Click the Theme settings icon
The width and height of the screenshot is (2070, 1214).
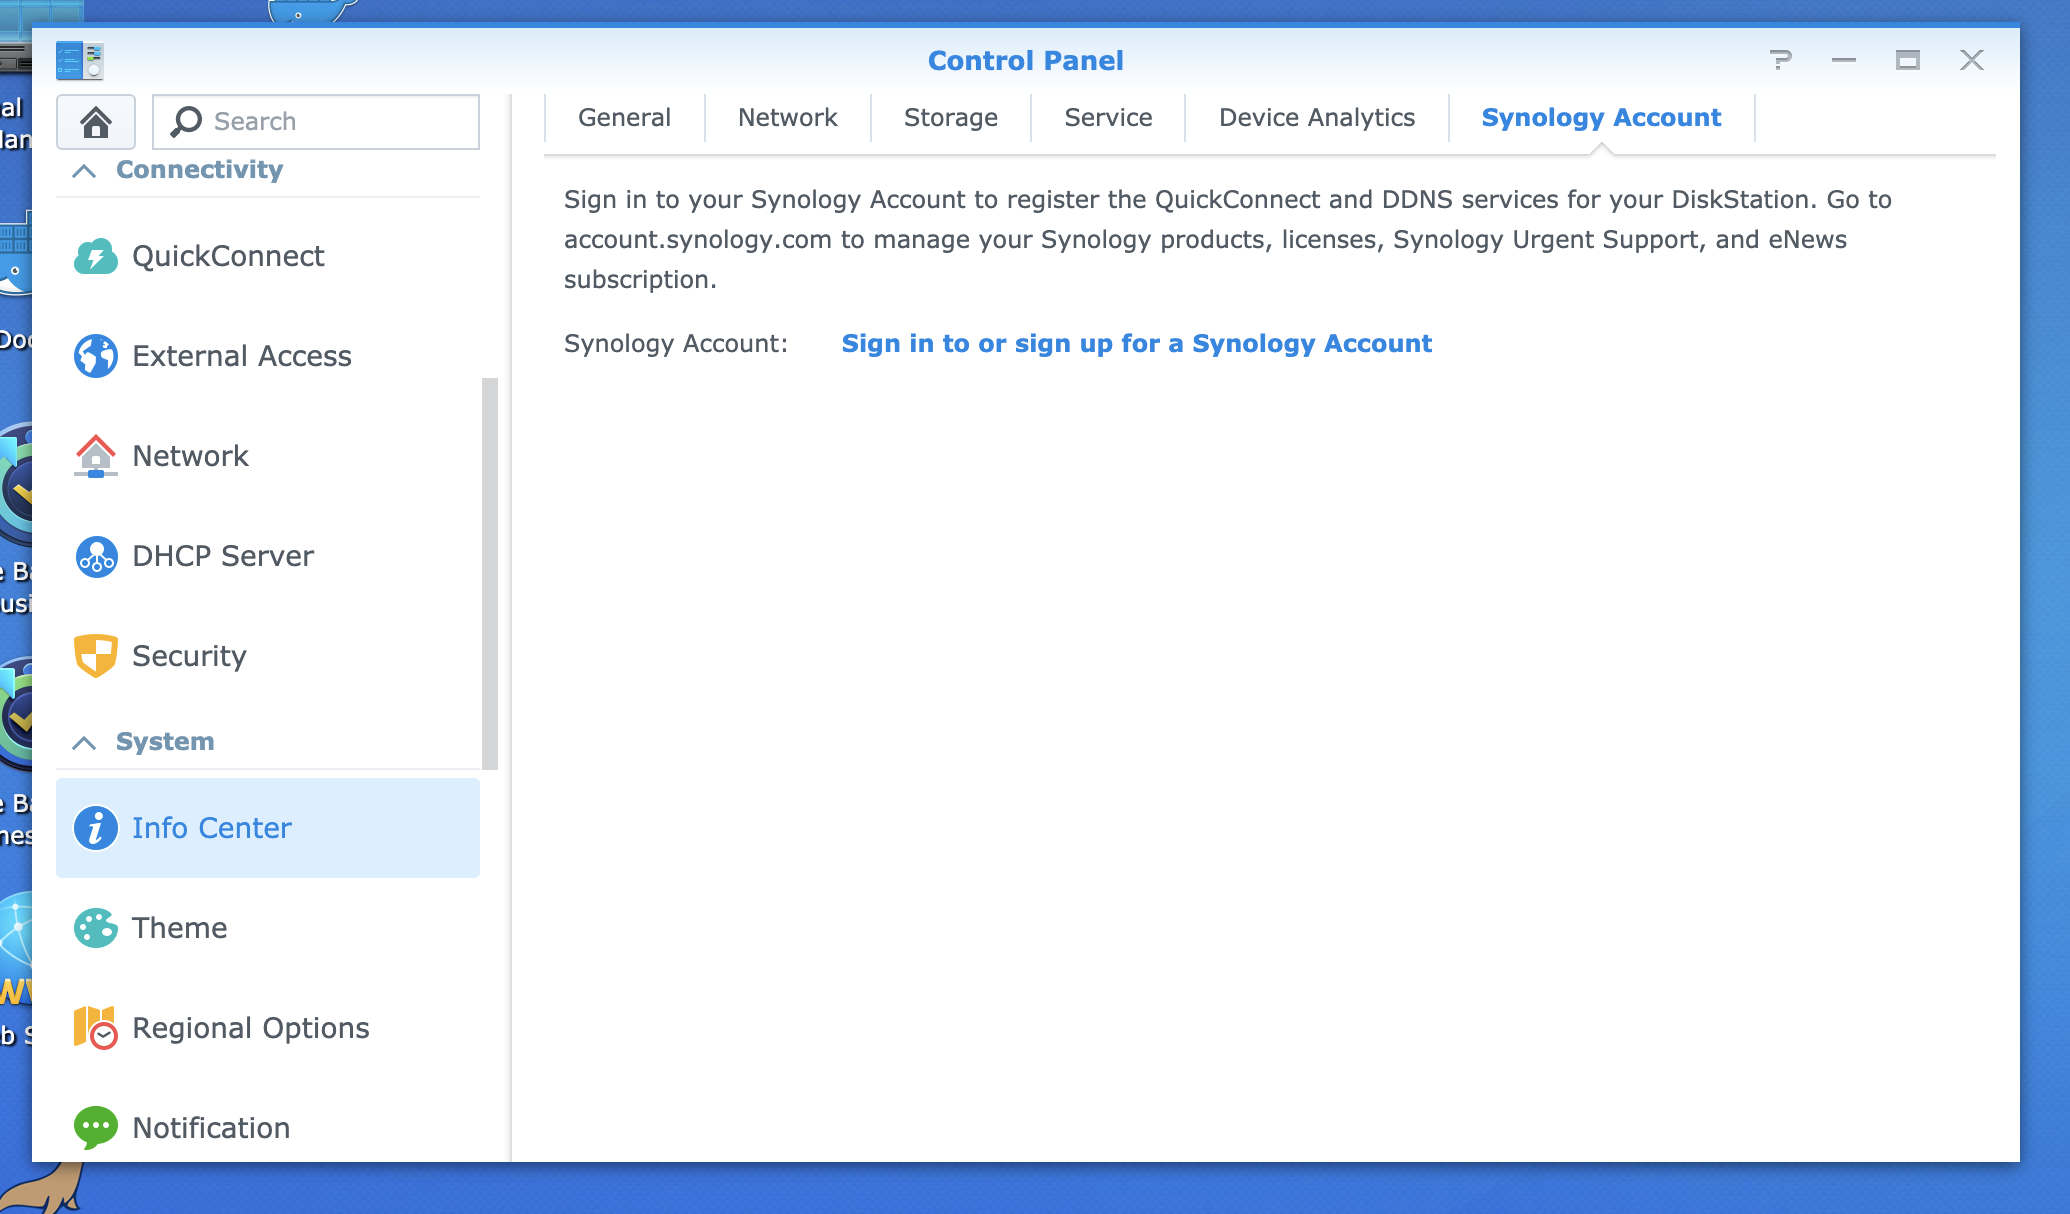[x=95, y=928]
